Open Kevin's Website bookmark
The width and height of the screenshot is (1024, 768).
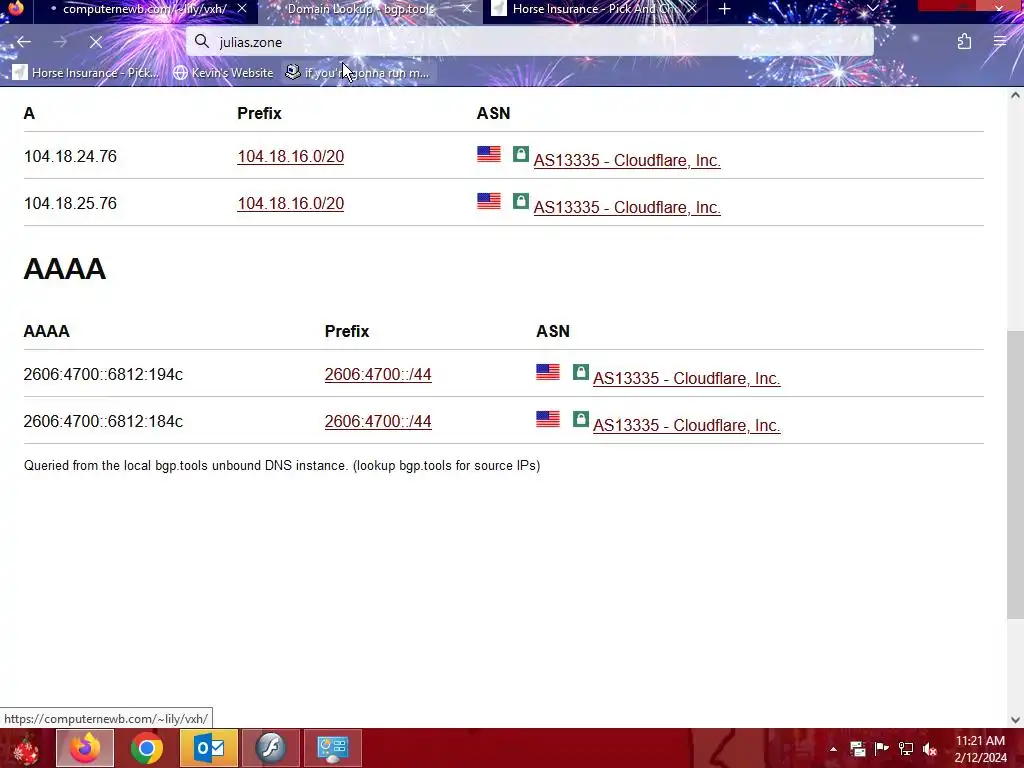pos(223,72)
